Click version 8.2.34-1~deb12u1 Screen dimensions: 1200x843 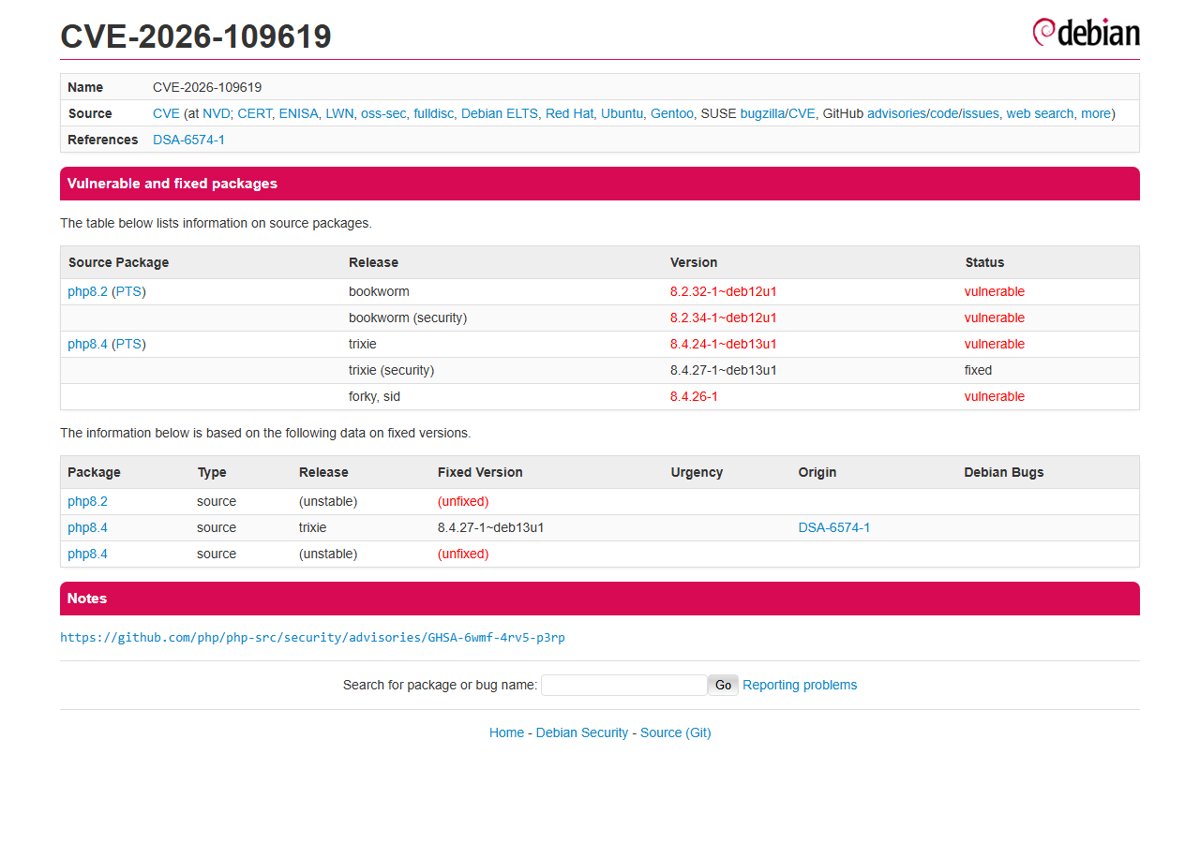[x=723, y=318]
